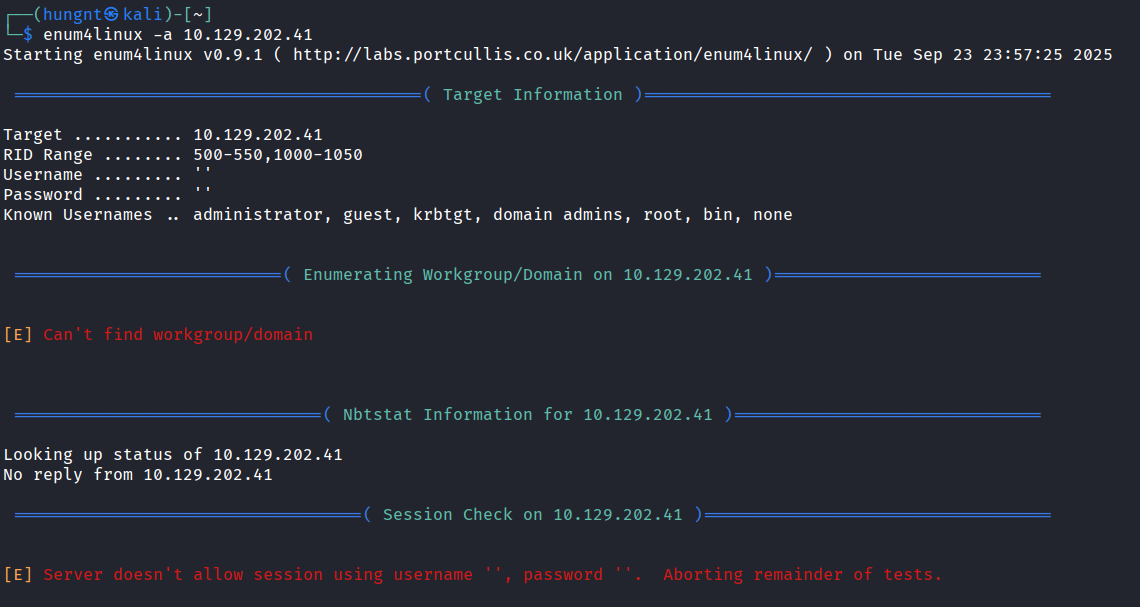Click the red "Can't find workgroup/domain" error text
1140x607 pixels.
click(178, 334)
